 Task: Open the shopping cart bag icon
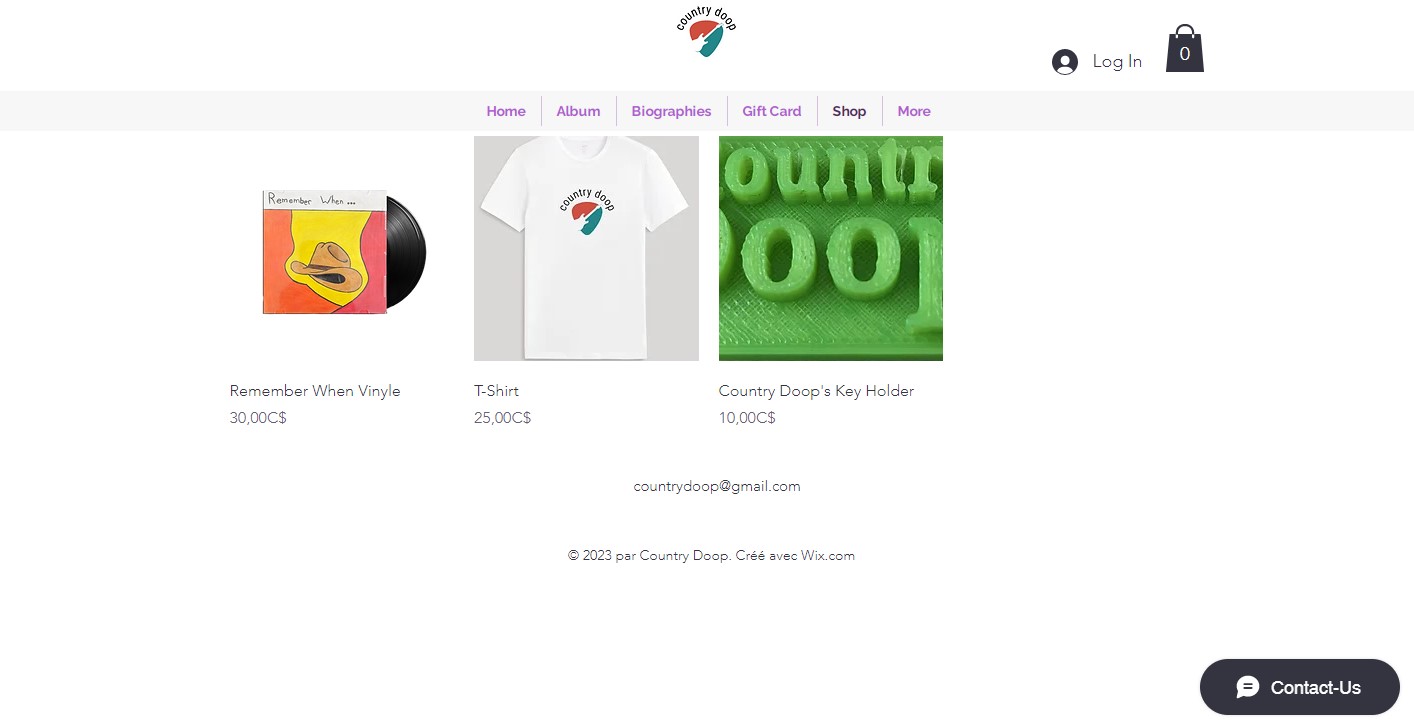pyautogui.click(x=1184, y=48)
